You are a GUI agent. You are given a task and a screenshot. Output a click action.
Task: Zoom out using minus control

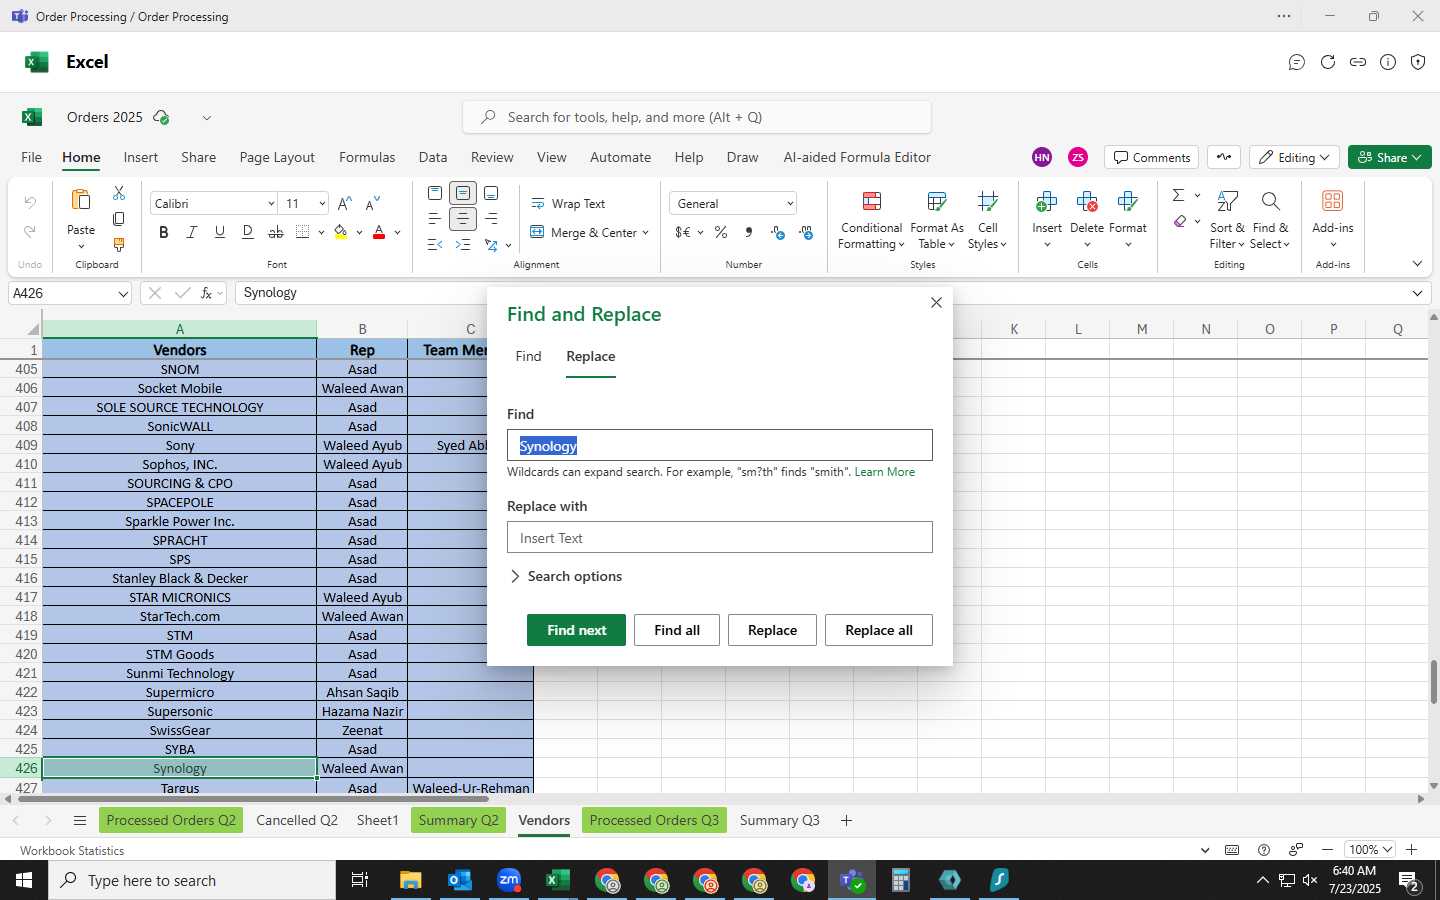pos(1327,850)
